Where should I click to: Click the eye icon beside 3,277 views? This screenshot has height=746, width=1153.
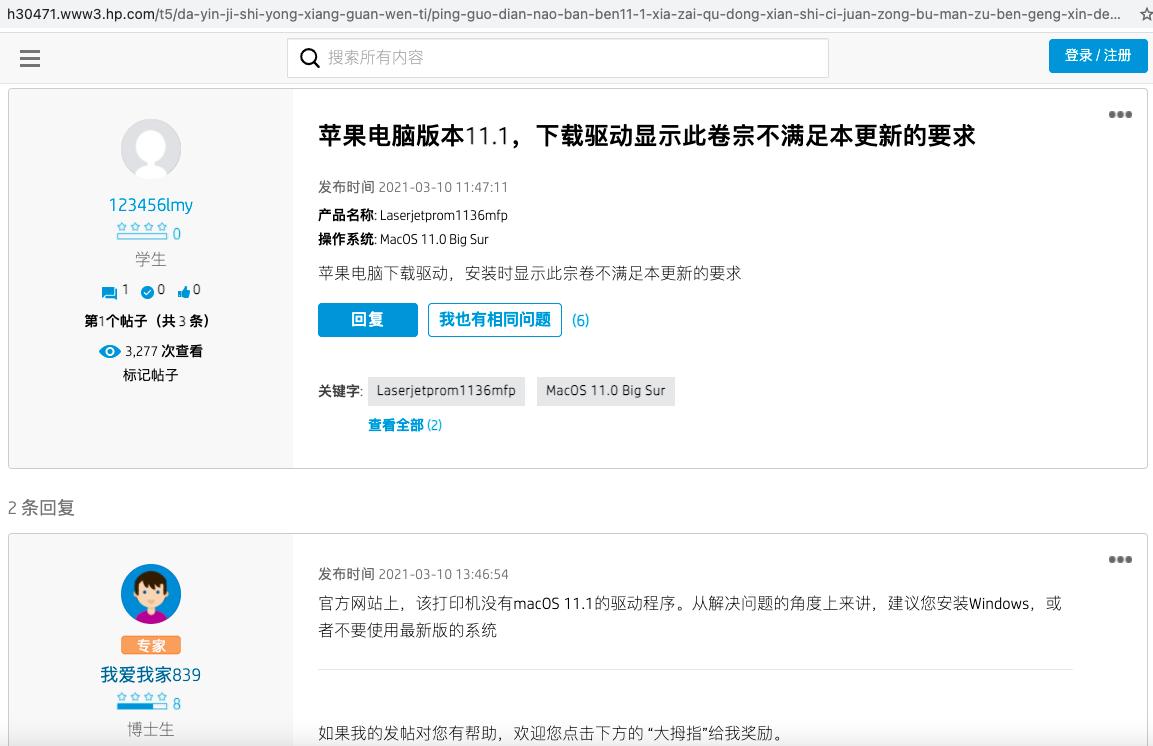tap(110, 351)
